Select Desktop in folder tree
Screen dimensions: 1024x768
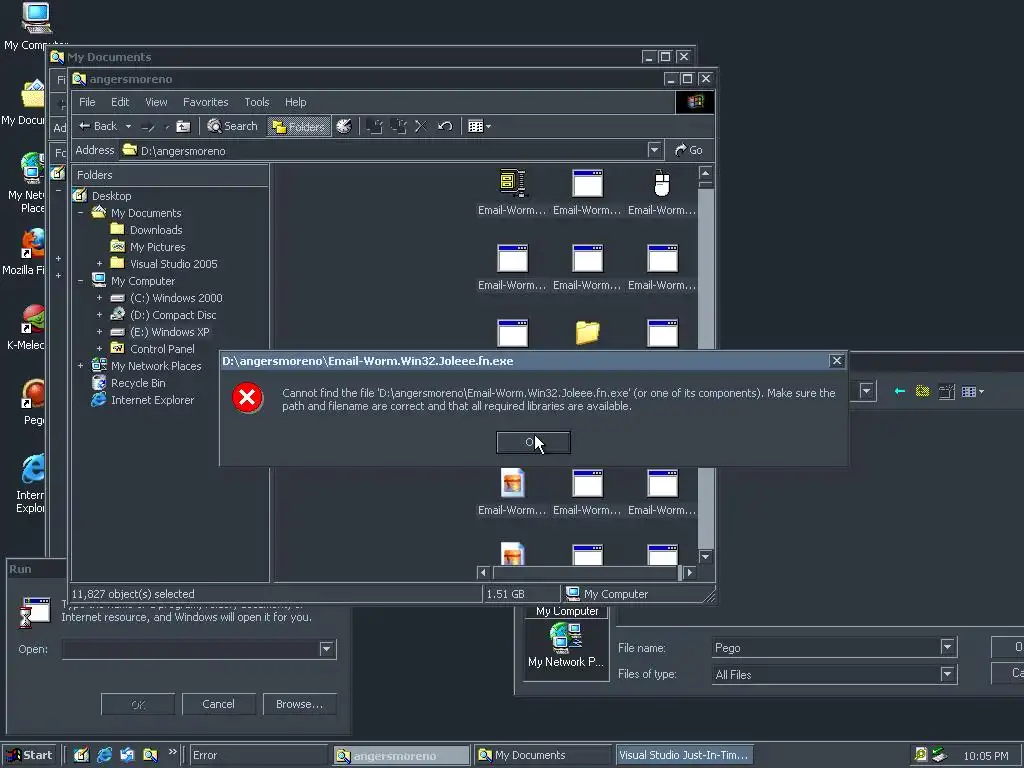click(x=111, y=196)
